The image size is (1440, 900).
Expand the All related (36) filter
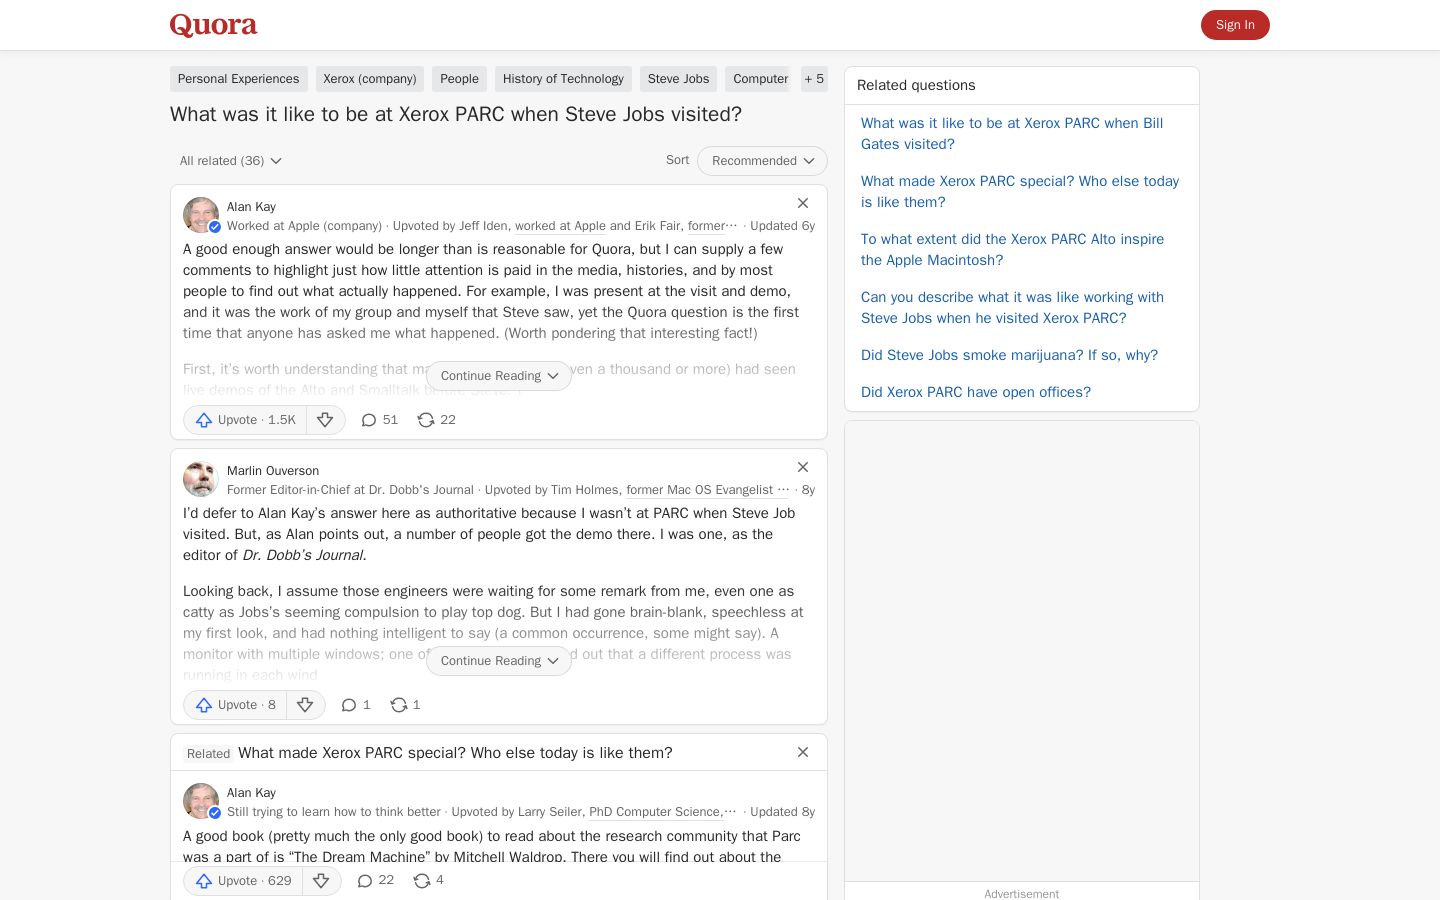(231, 161)
